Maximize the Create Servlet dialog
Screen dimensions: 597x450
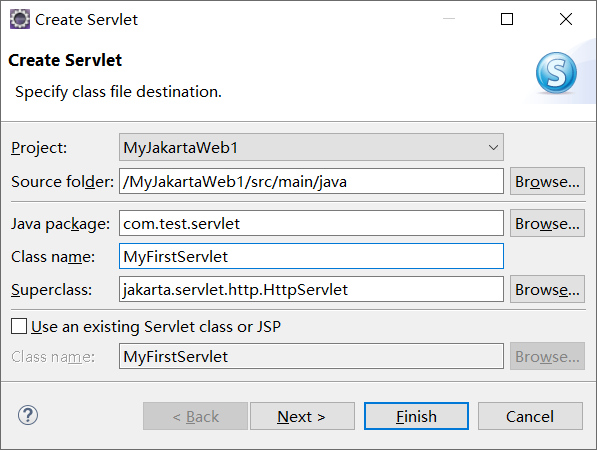[x=507, y=19]
